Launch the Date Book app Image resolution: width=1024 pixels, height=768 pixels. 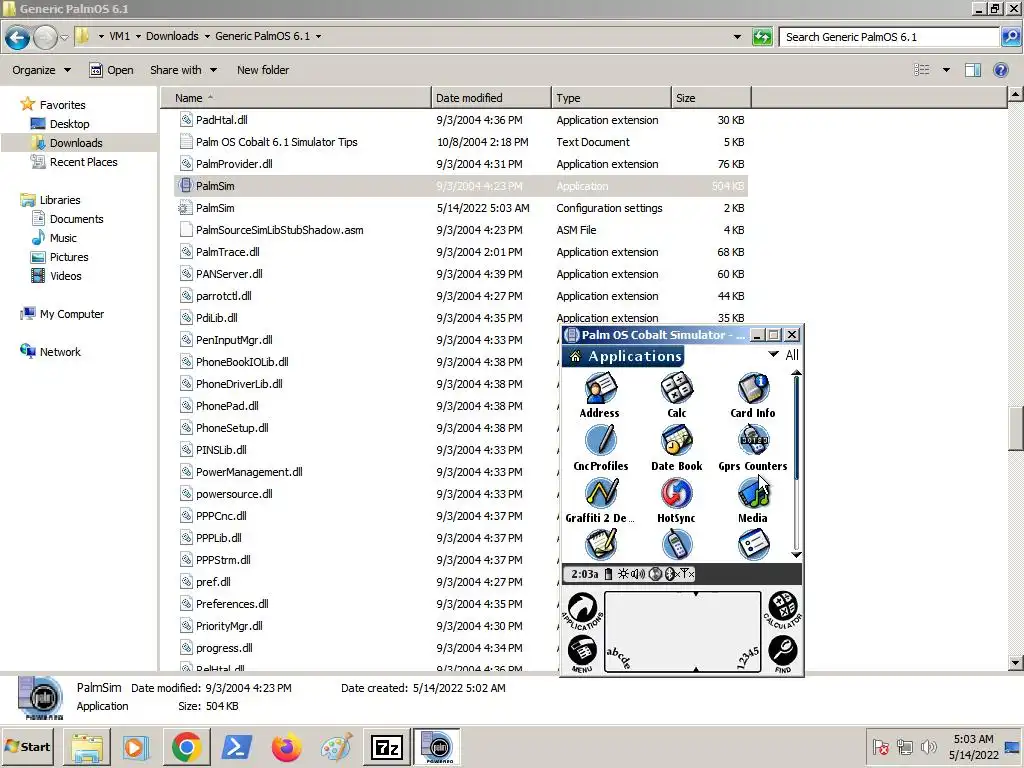[677, 448]
